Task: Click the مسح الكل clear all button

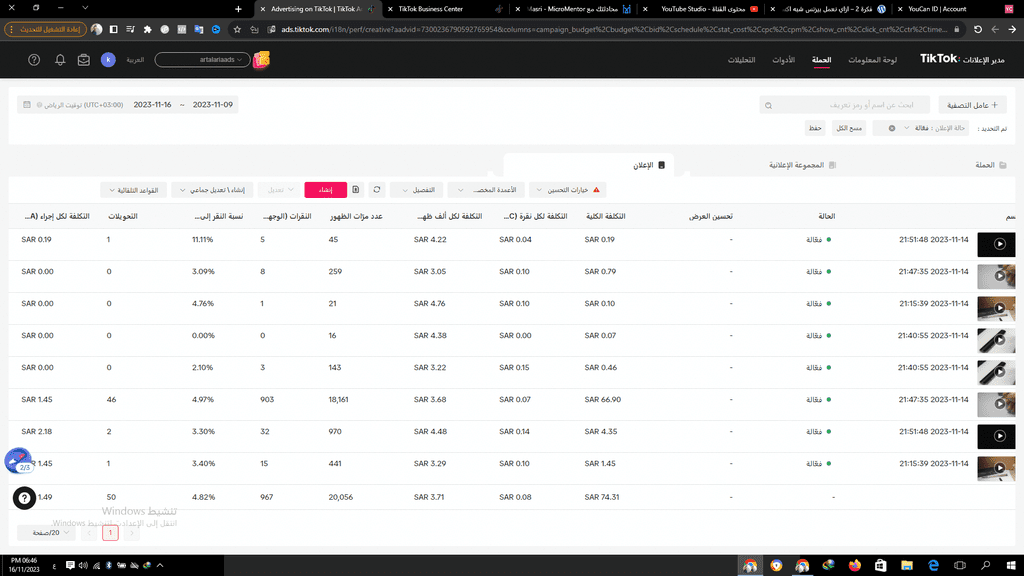Action: pyautogui.click(x=849, y=128)
